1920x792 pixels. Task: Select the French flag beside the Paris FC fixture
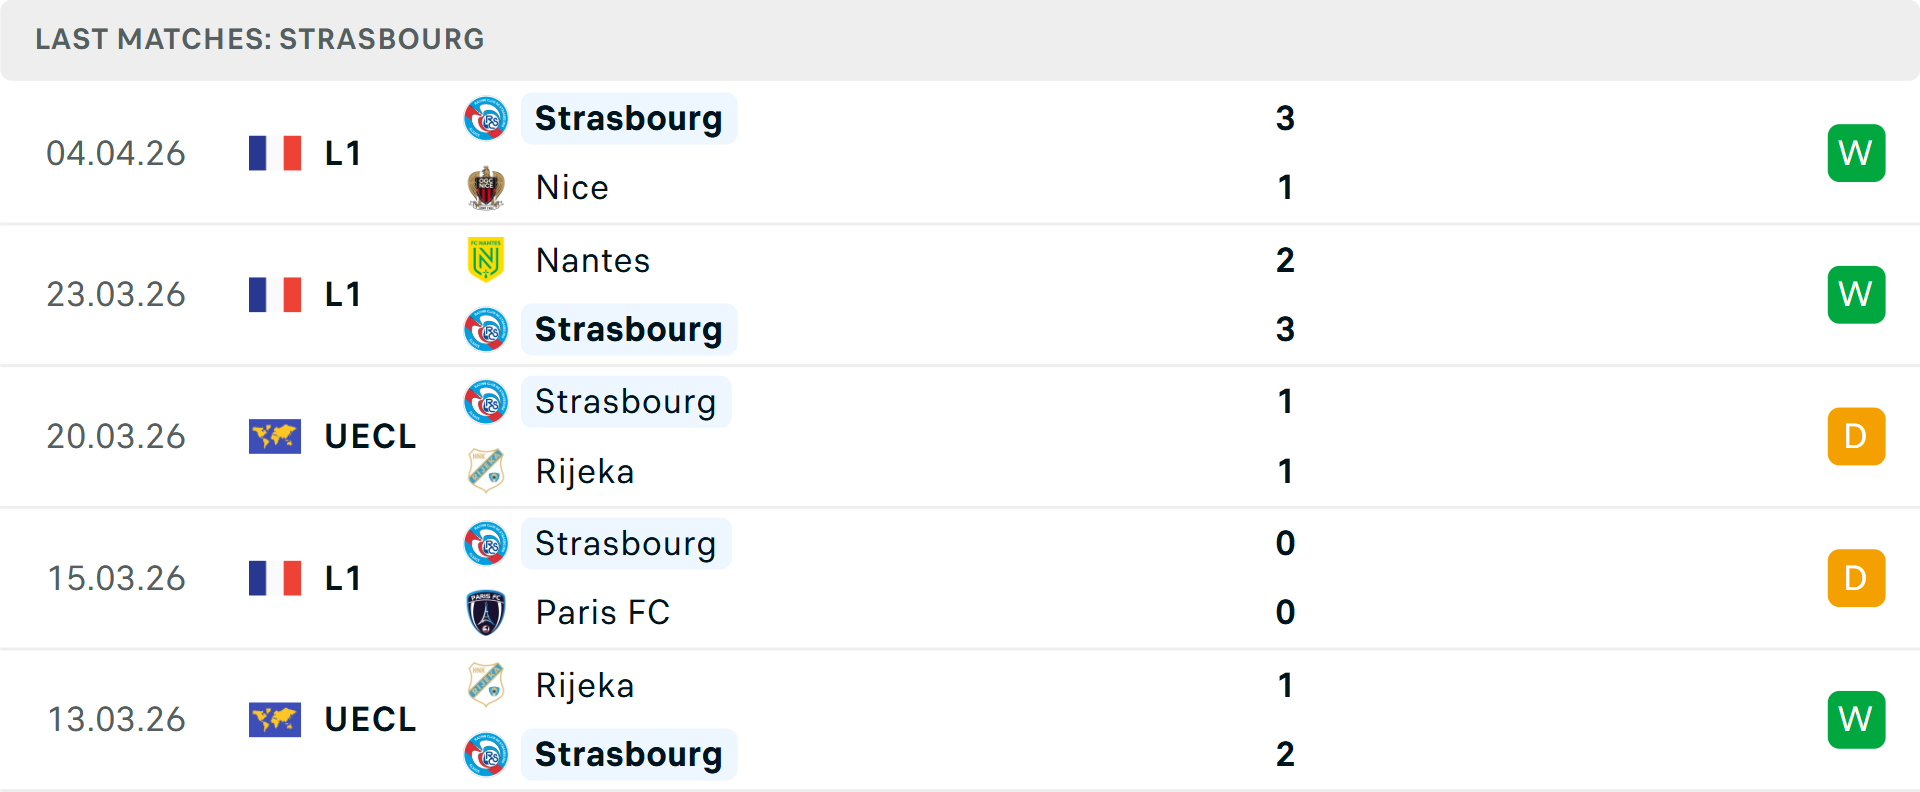click(275, 577)
